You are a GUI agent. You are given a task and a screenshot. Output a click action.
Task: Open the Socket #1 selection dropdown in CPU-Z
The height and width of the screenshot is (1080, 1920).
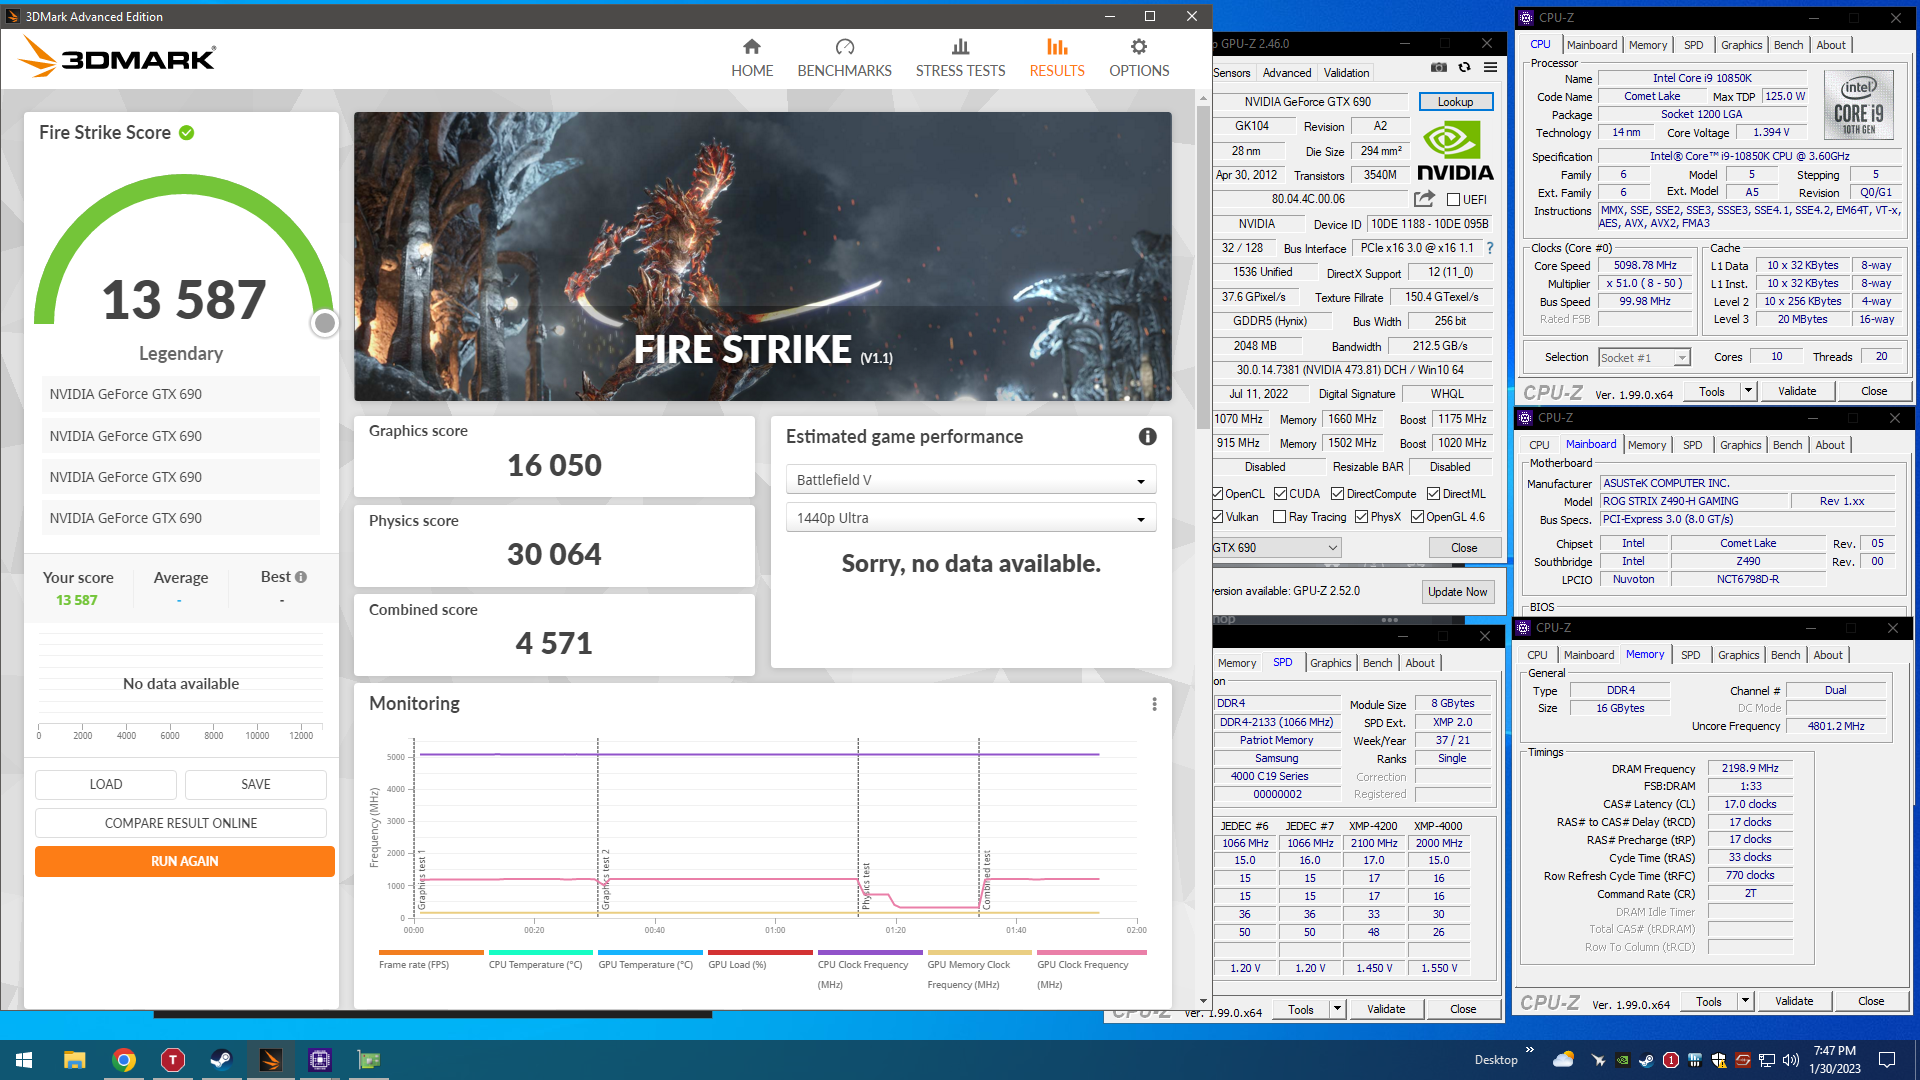point(1644,358)
